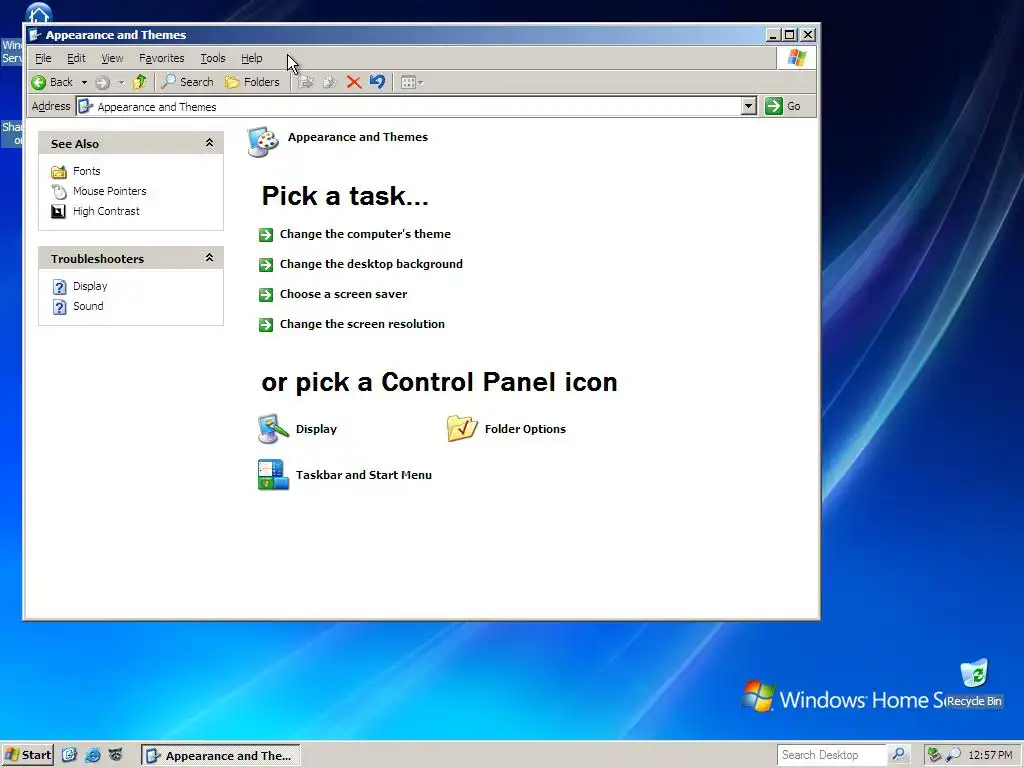The height and width of the screenshot is (768, 1024).
Task: Launch Internet Explorer from quick launch
Action: (x=93, y=755)
